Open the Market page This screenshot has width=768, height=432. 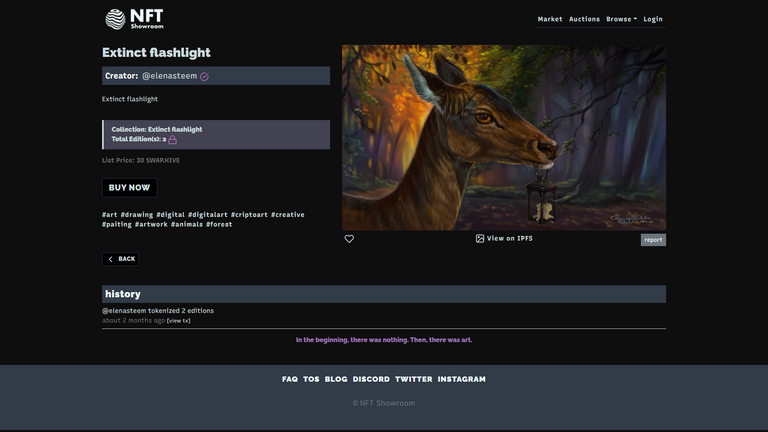(x=550, y=19)
